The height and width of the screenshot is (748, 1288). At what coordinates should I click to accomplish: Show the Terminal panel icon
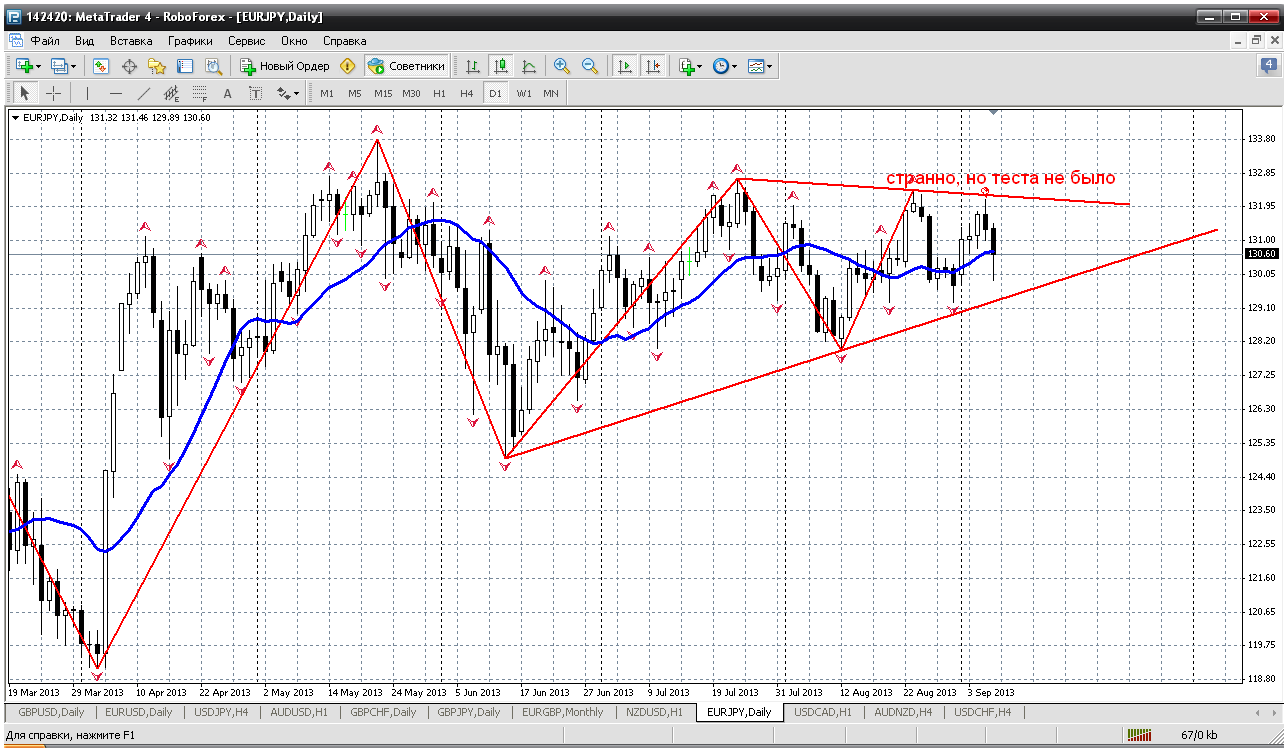[x=185, y=66]
